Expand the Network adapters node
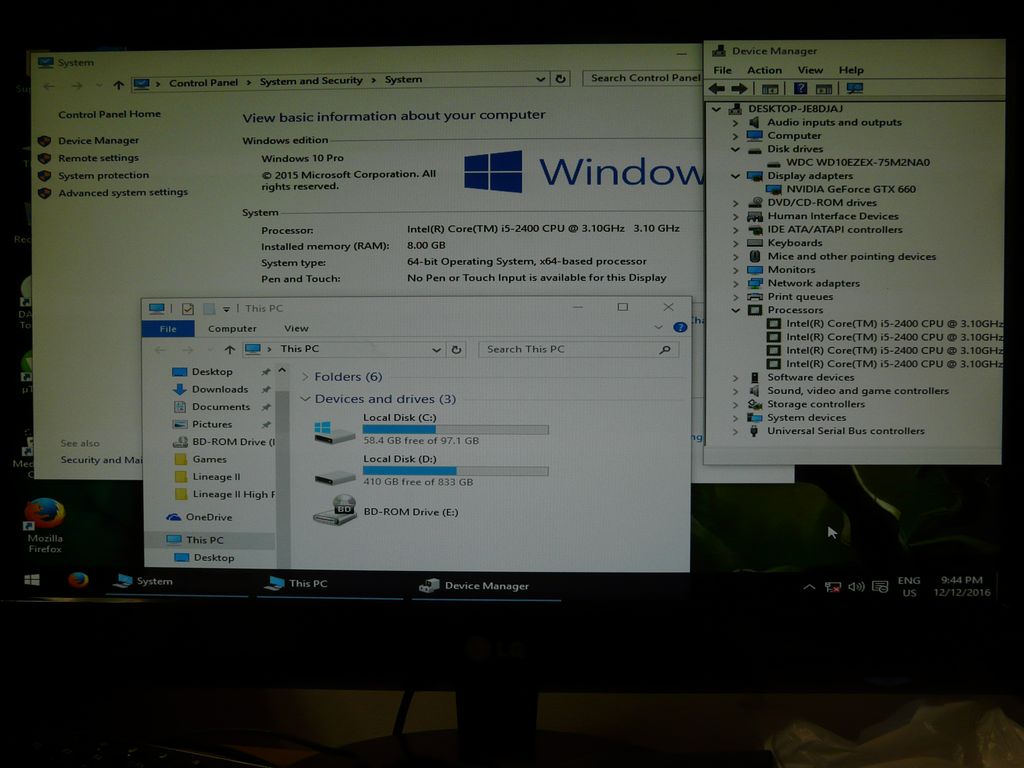The image size is (1024, 768). (737, 284)
